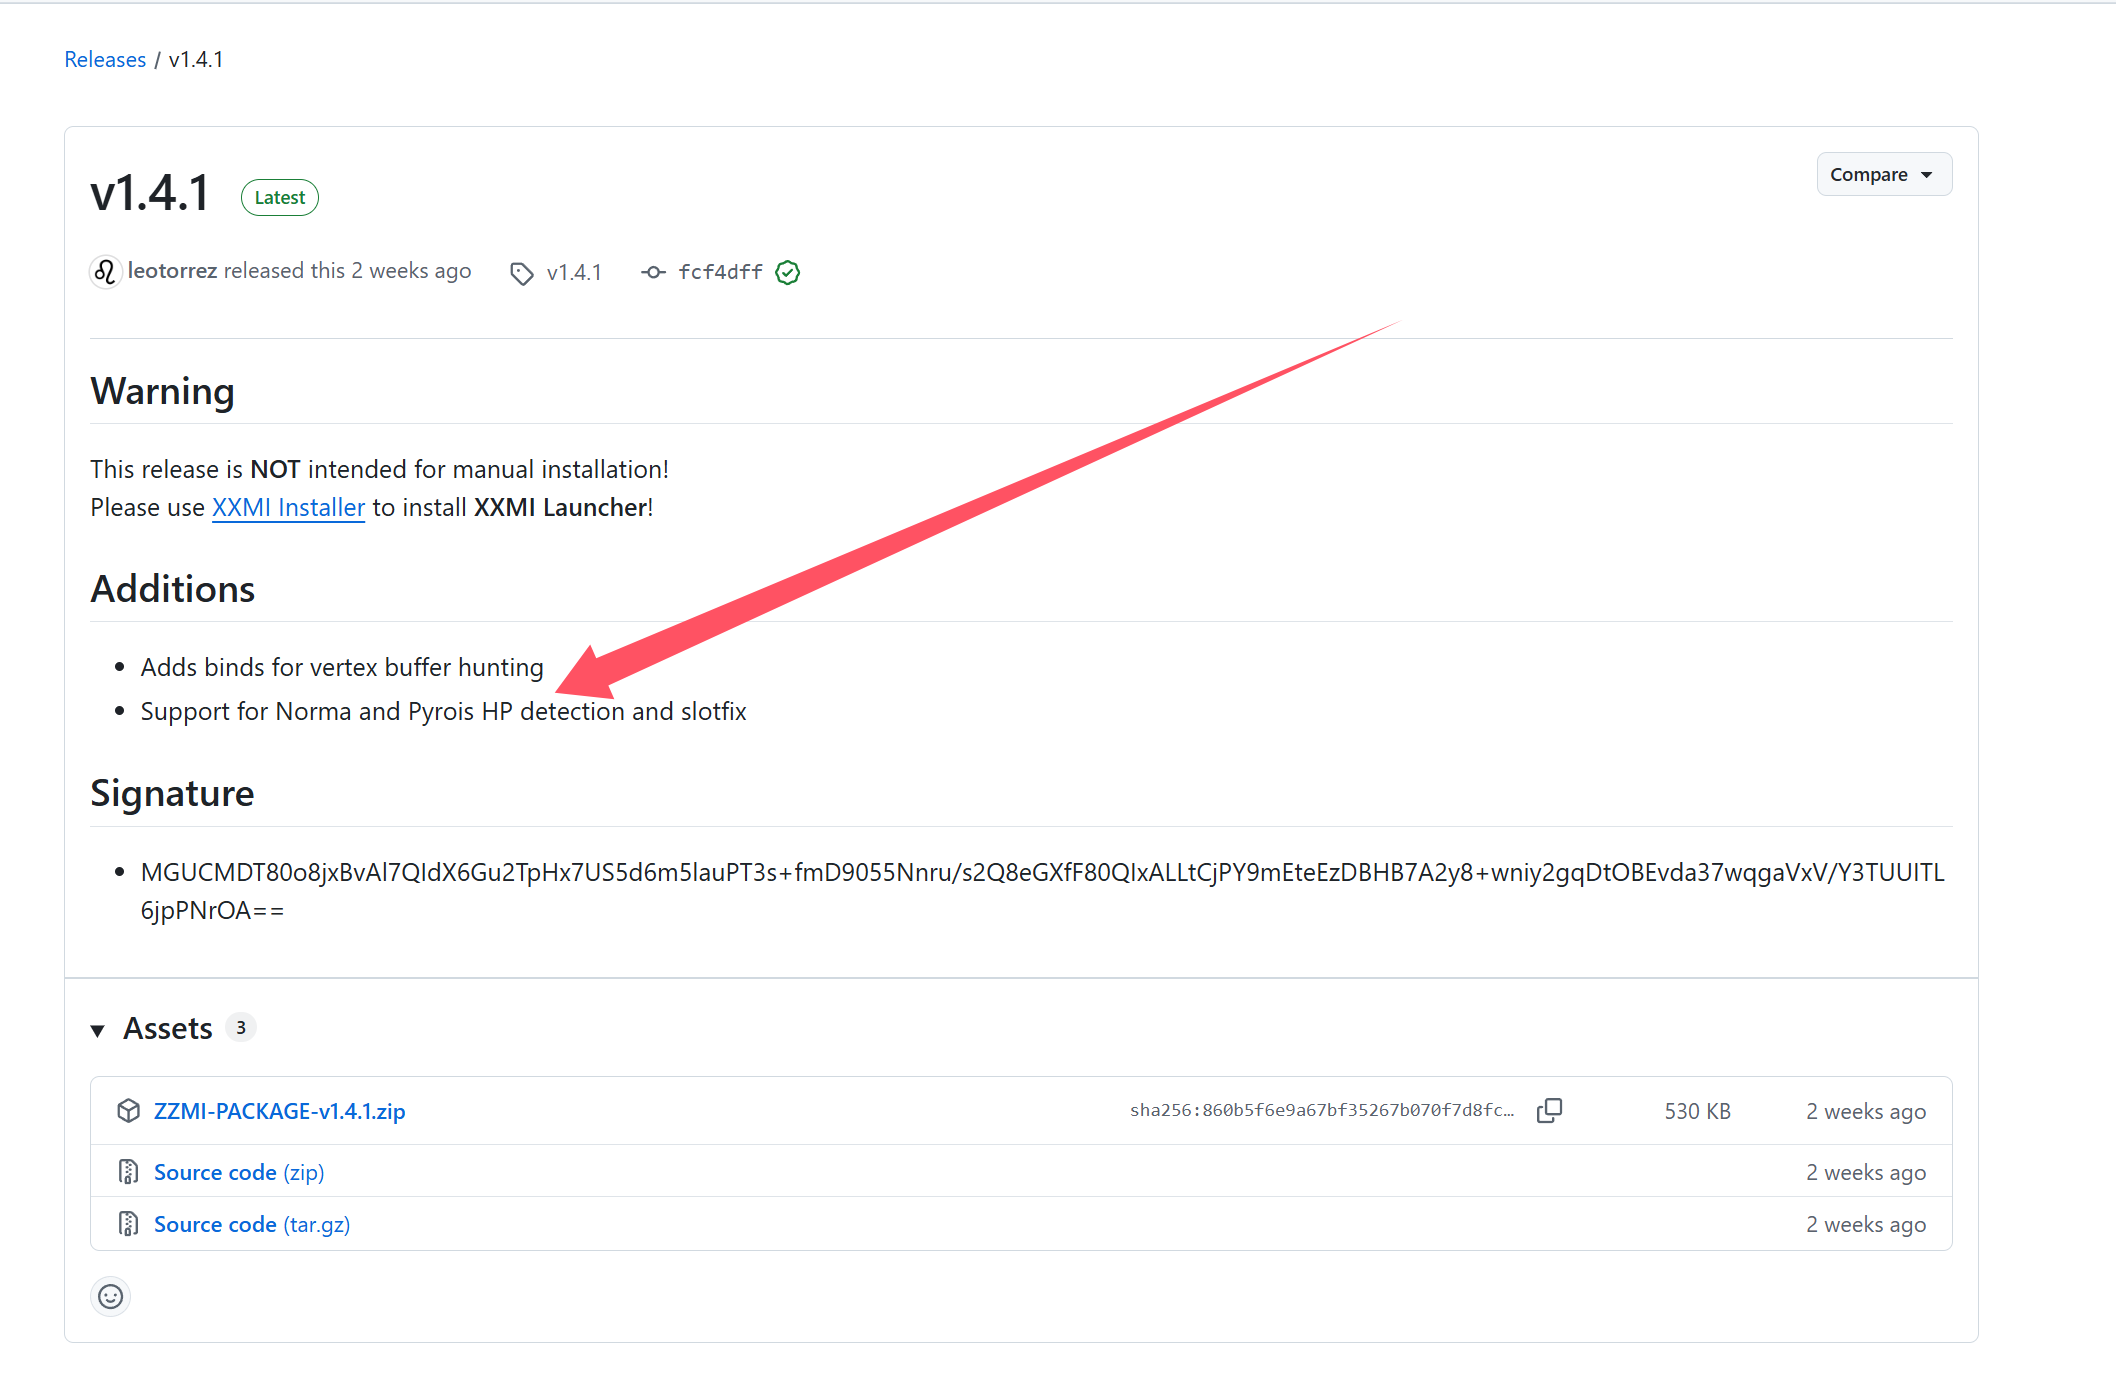2116x1383 pixels.
Task: Click 'Support for Norma and Pyrois HP detection' line
Action: point(443,711)
